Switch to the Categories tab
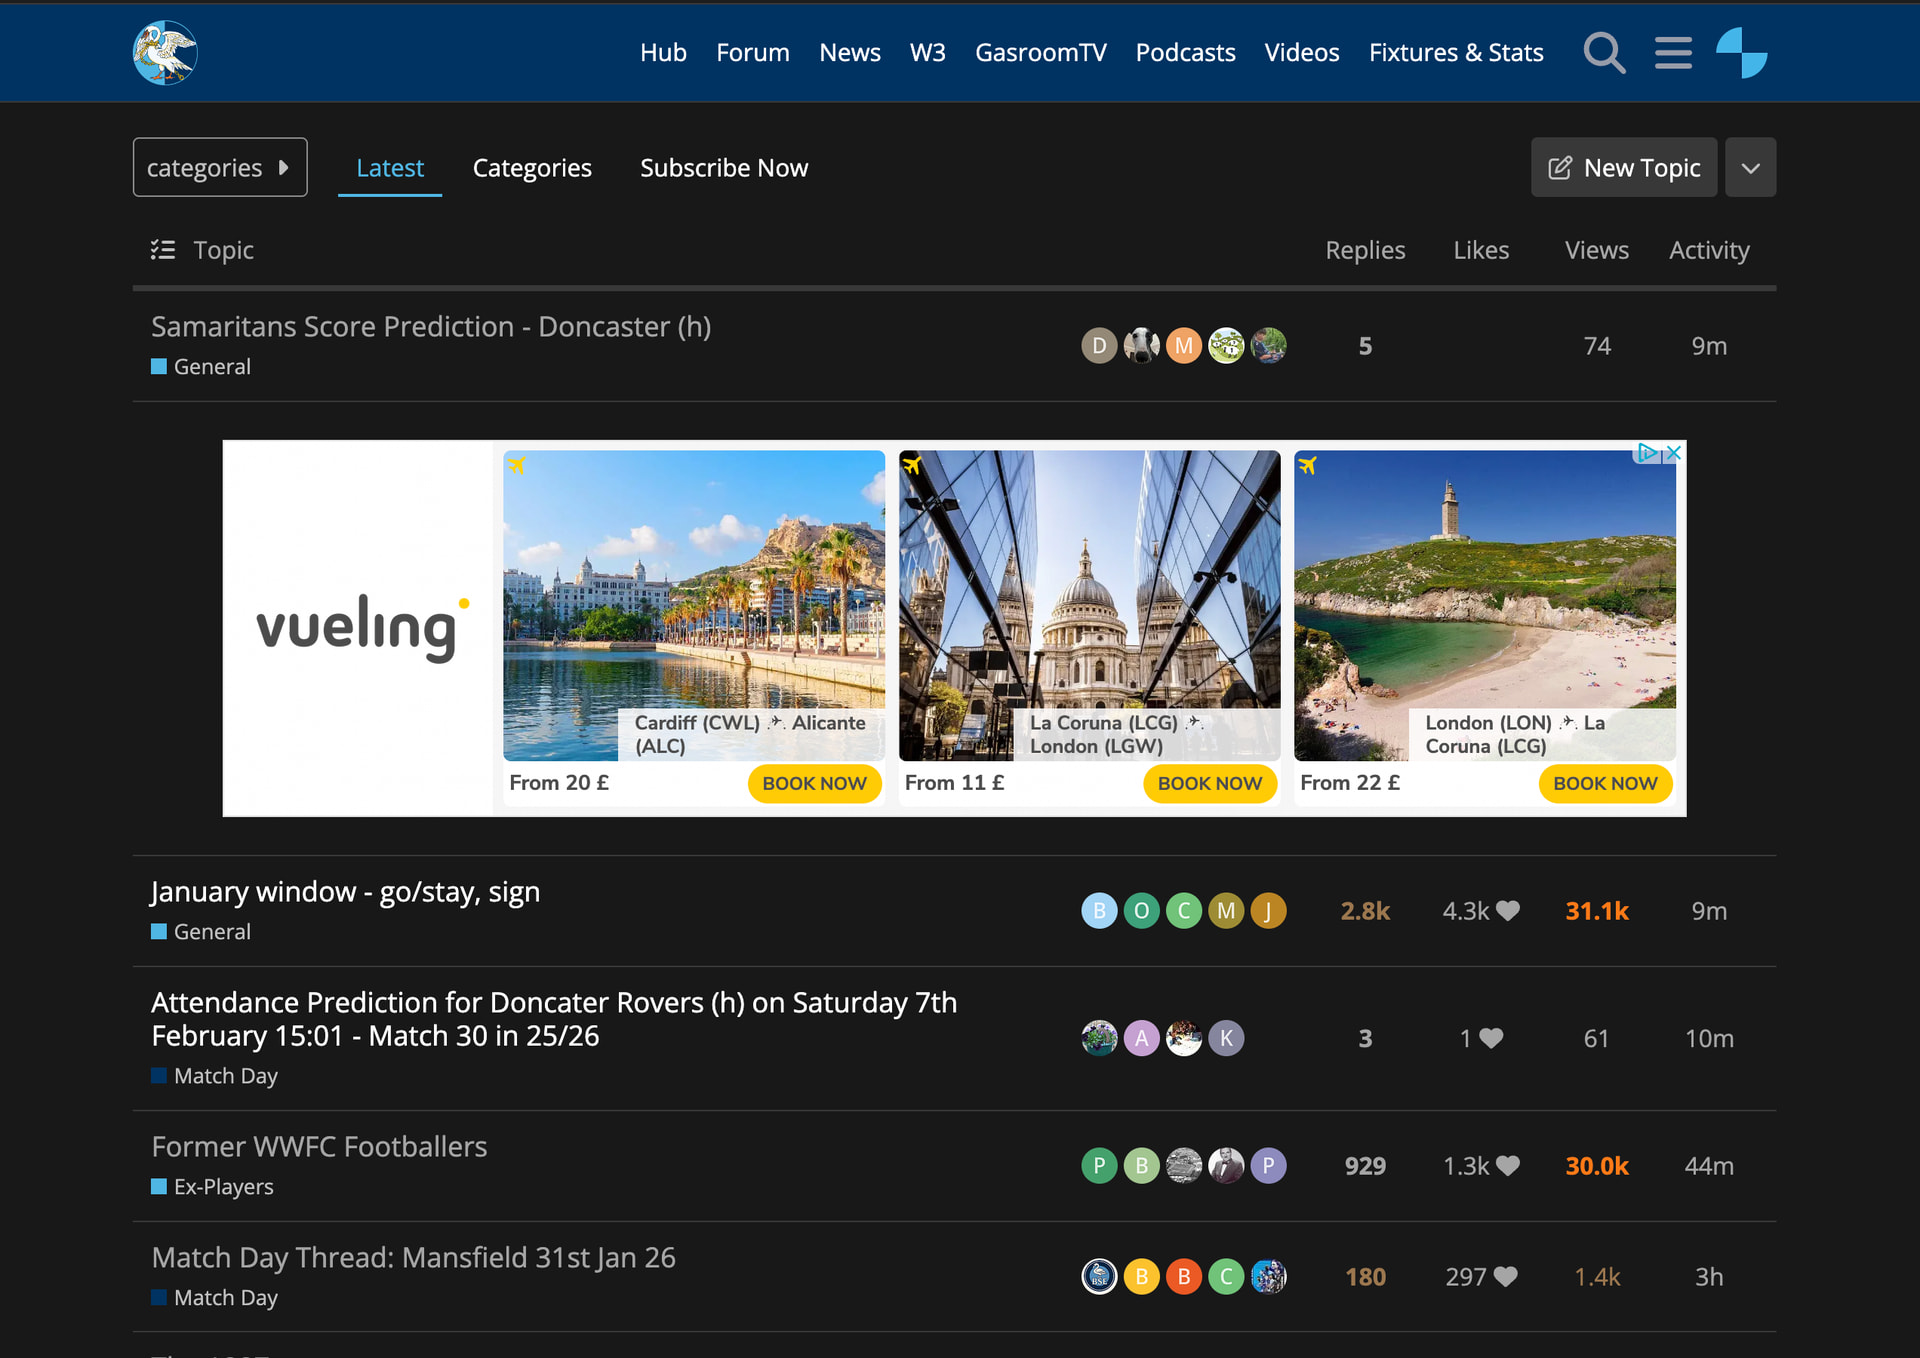The image size is (1920, 1358). (x=532, y=168)
